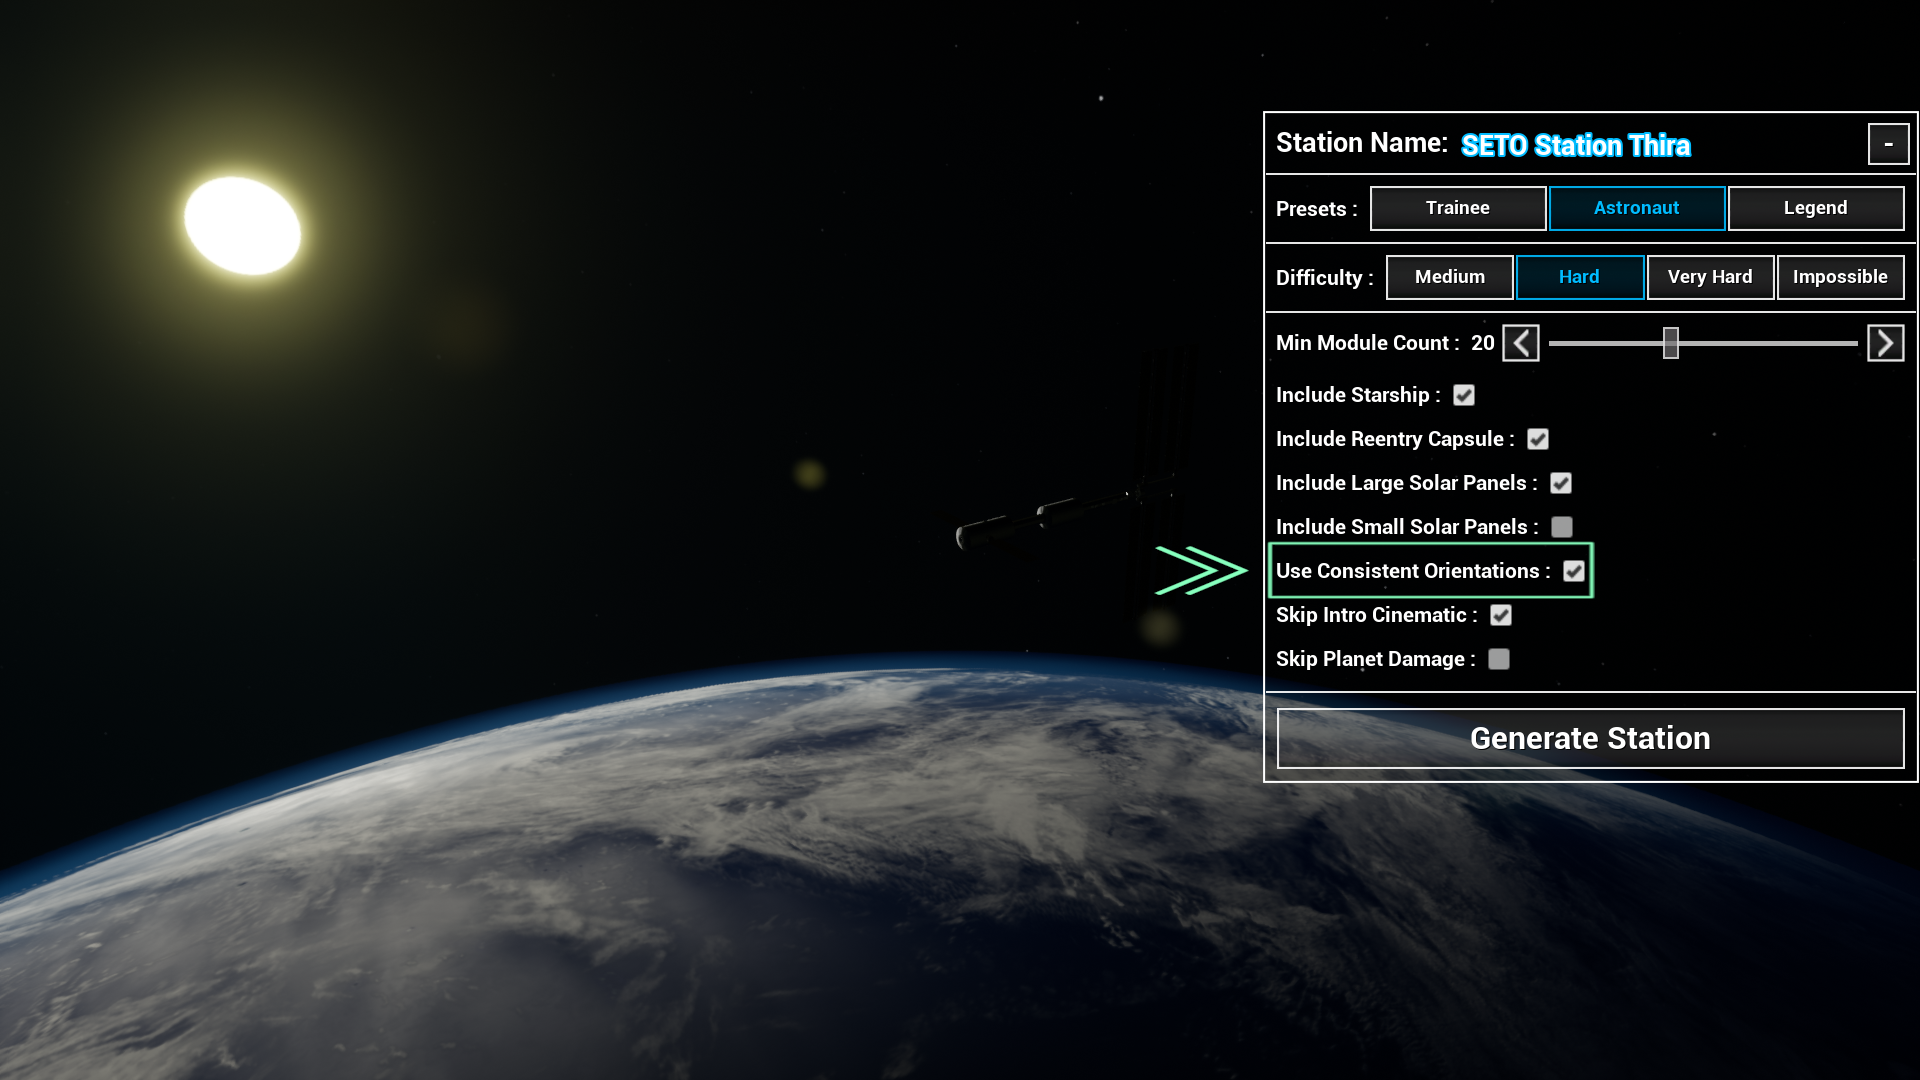Screen dimensions: 1920x1080
Task: Uncheck Skip Intro Cinematic
Action: tap(1501, 615)
